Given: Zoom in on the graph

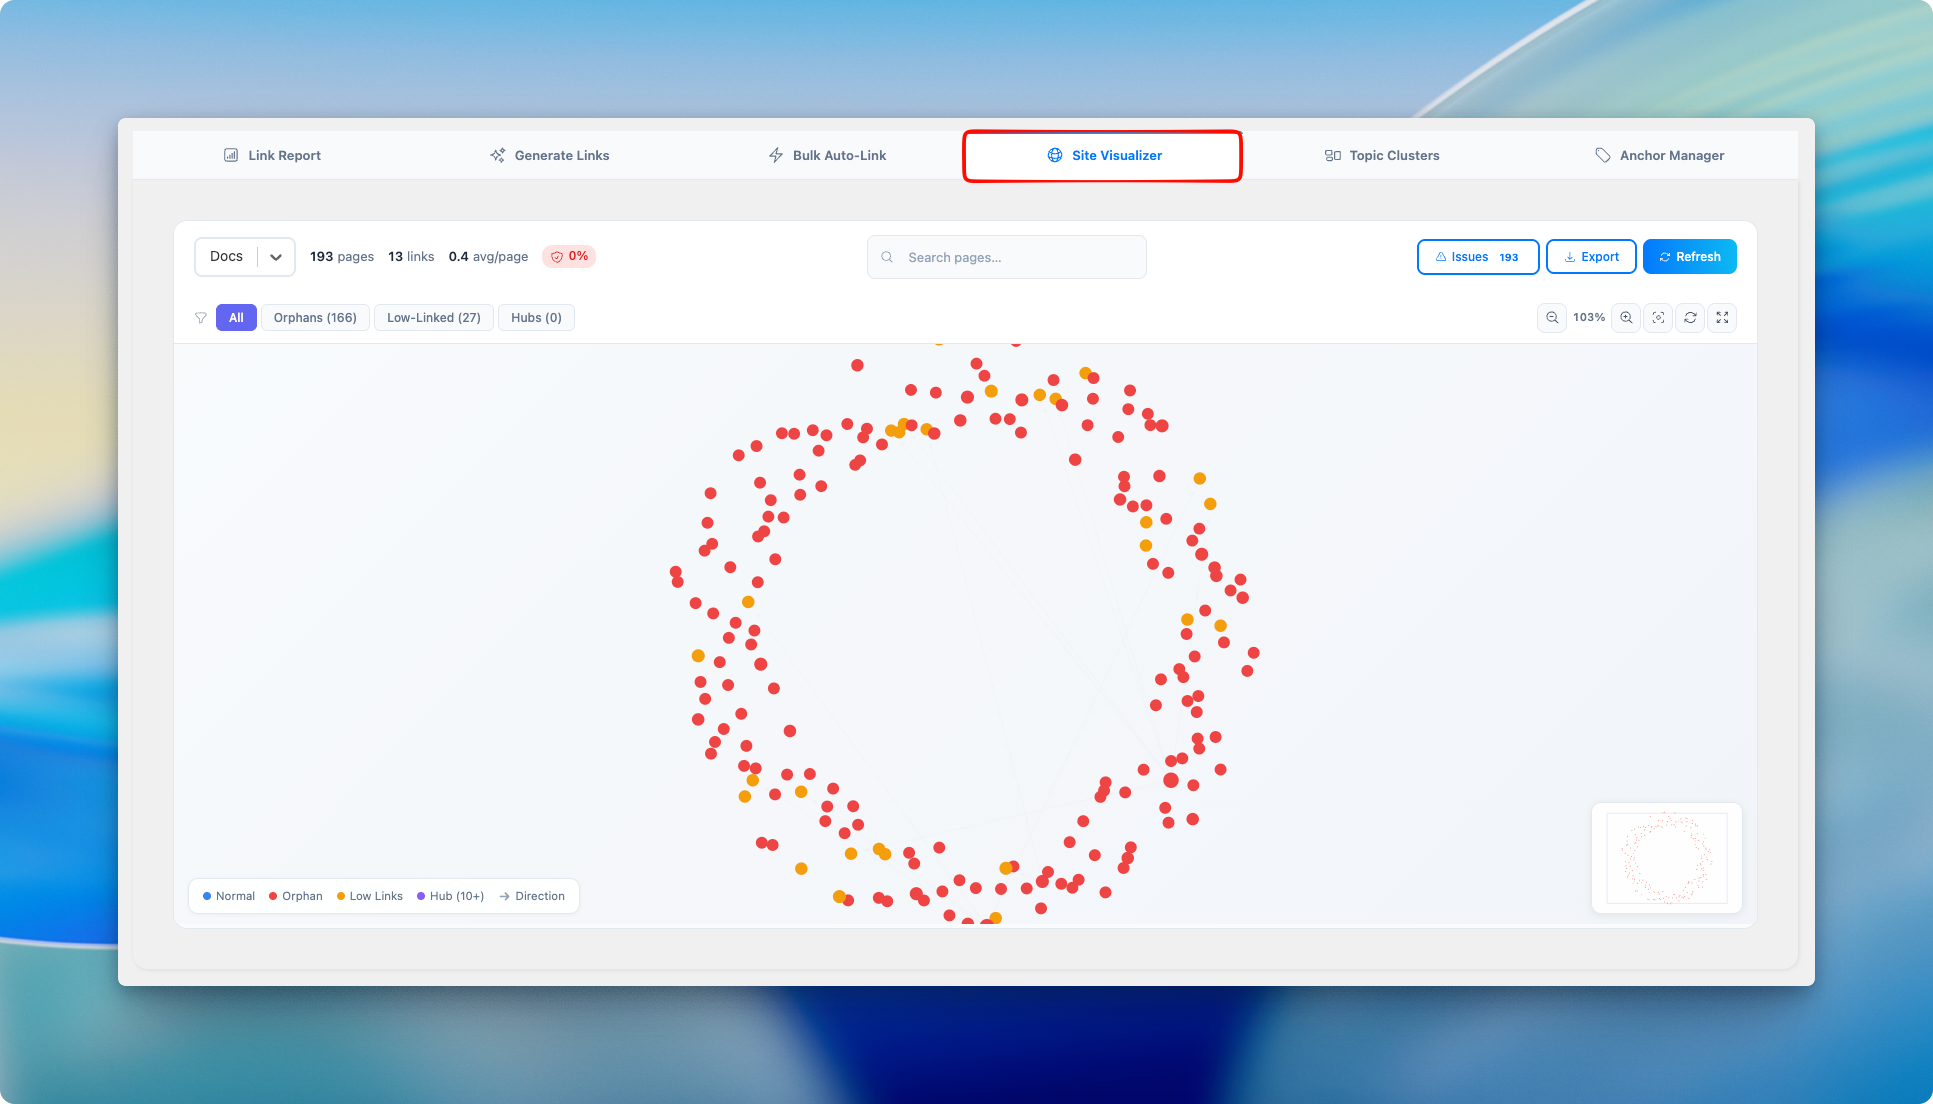Looking at the screenshot, I should pos(1626,318).
